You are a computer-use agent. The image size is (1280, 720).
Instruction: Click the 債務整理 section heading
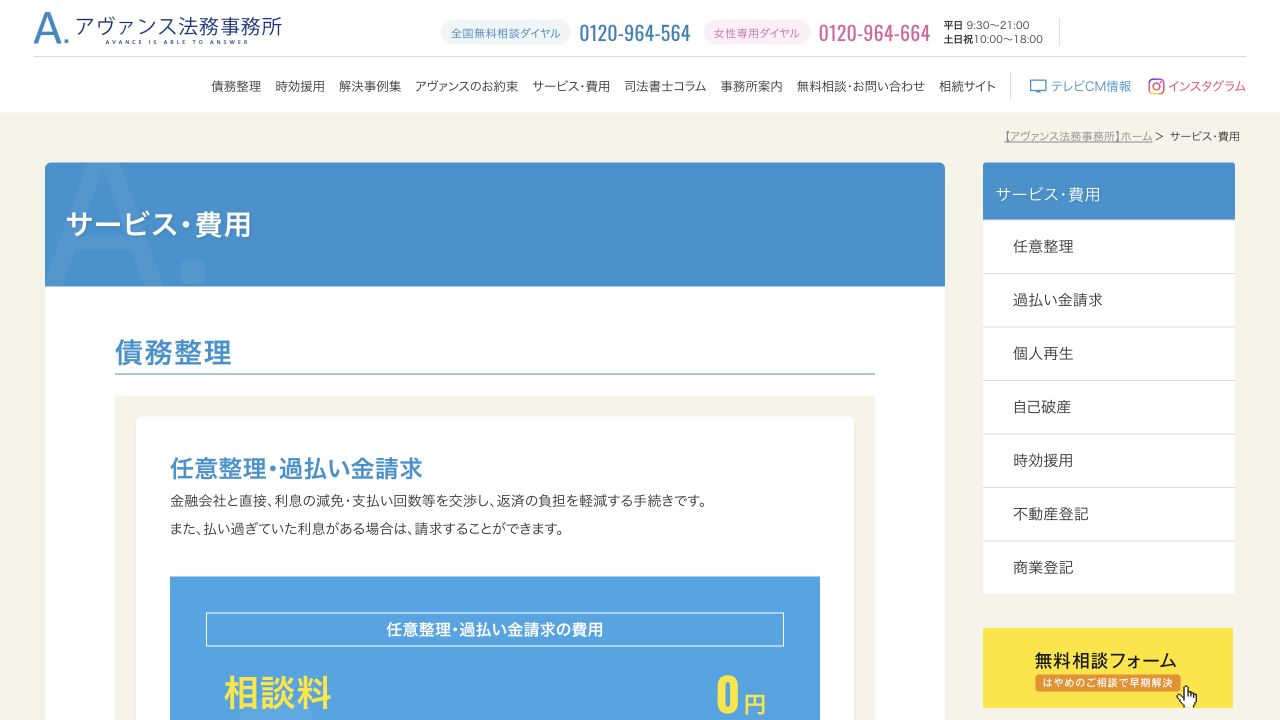173,353
